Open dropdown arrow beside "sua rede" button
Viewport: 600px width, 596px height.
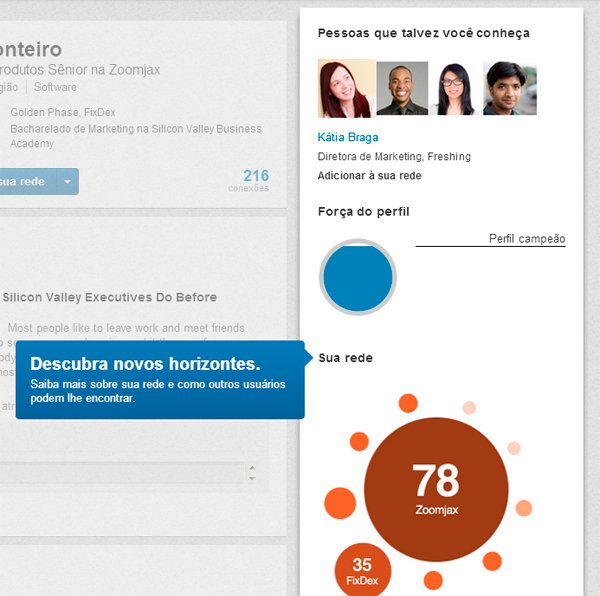(x=67, y=182)
